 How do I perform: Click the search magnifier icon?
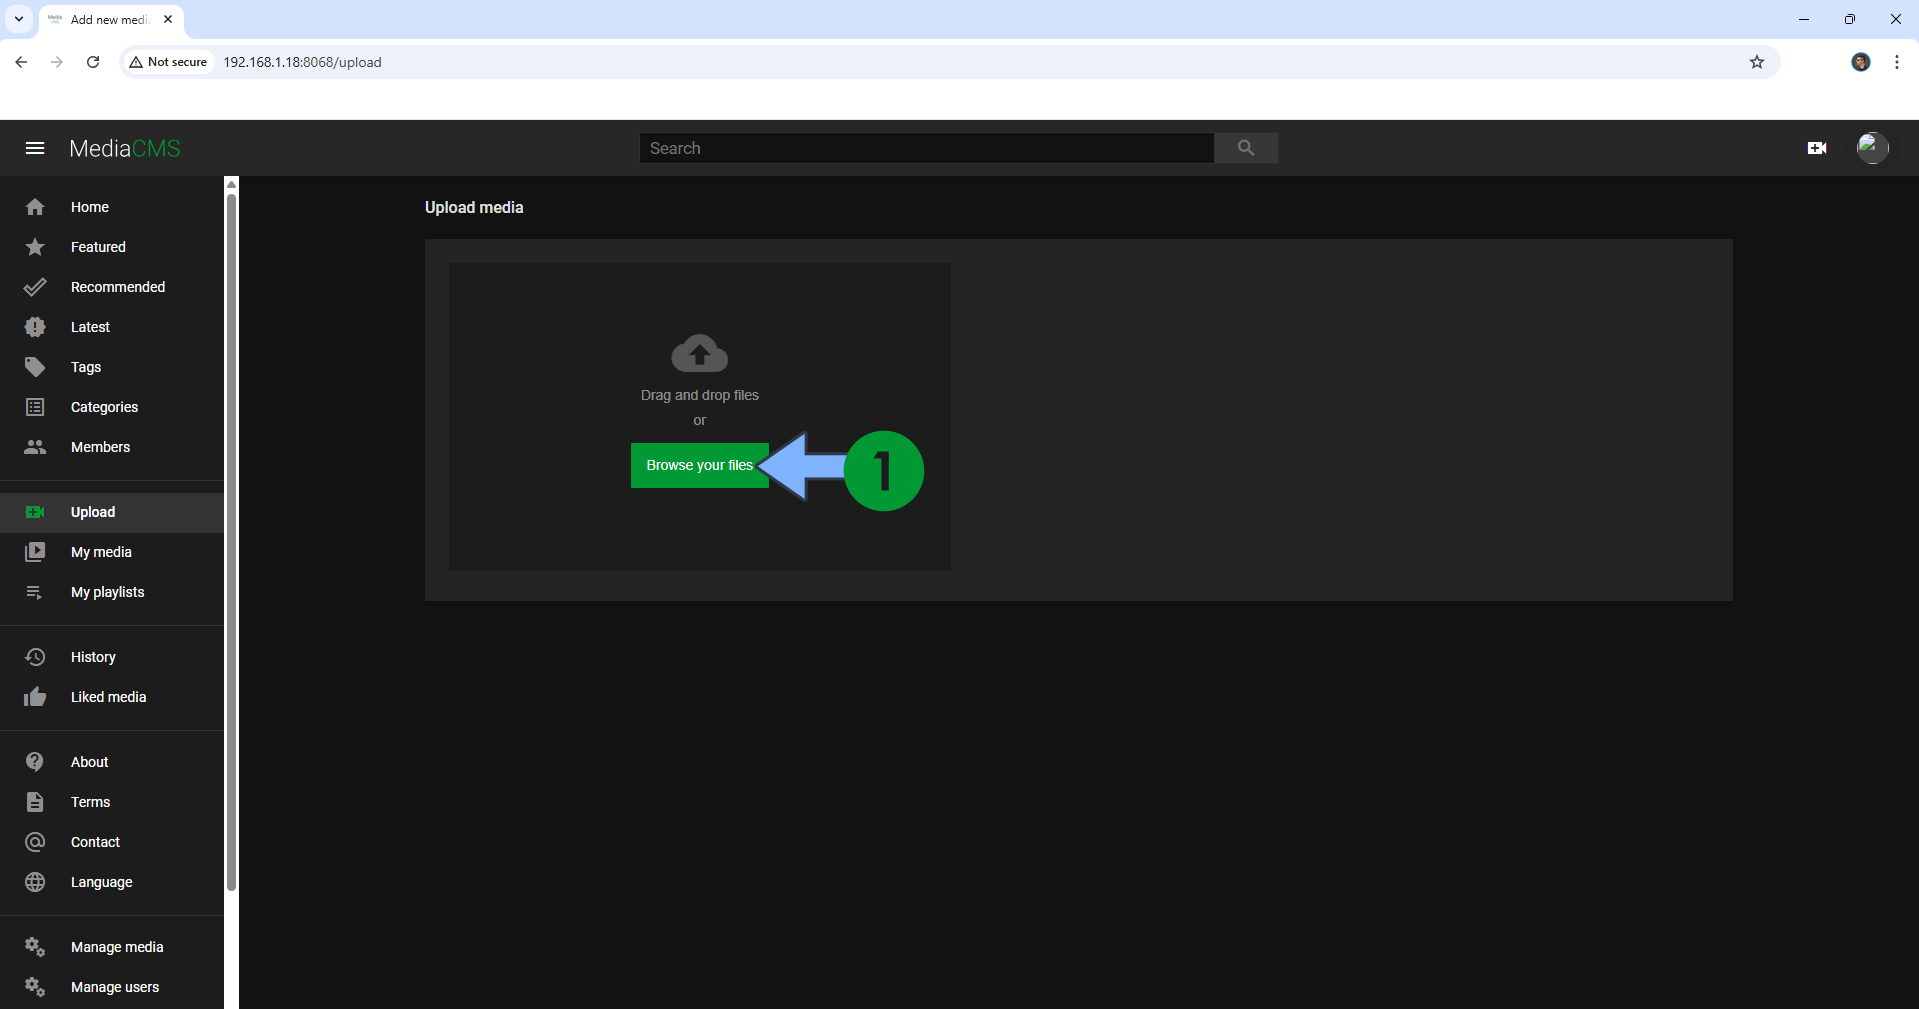(x=1245, y=147)
